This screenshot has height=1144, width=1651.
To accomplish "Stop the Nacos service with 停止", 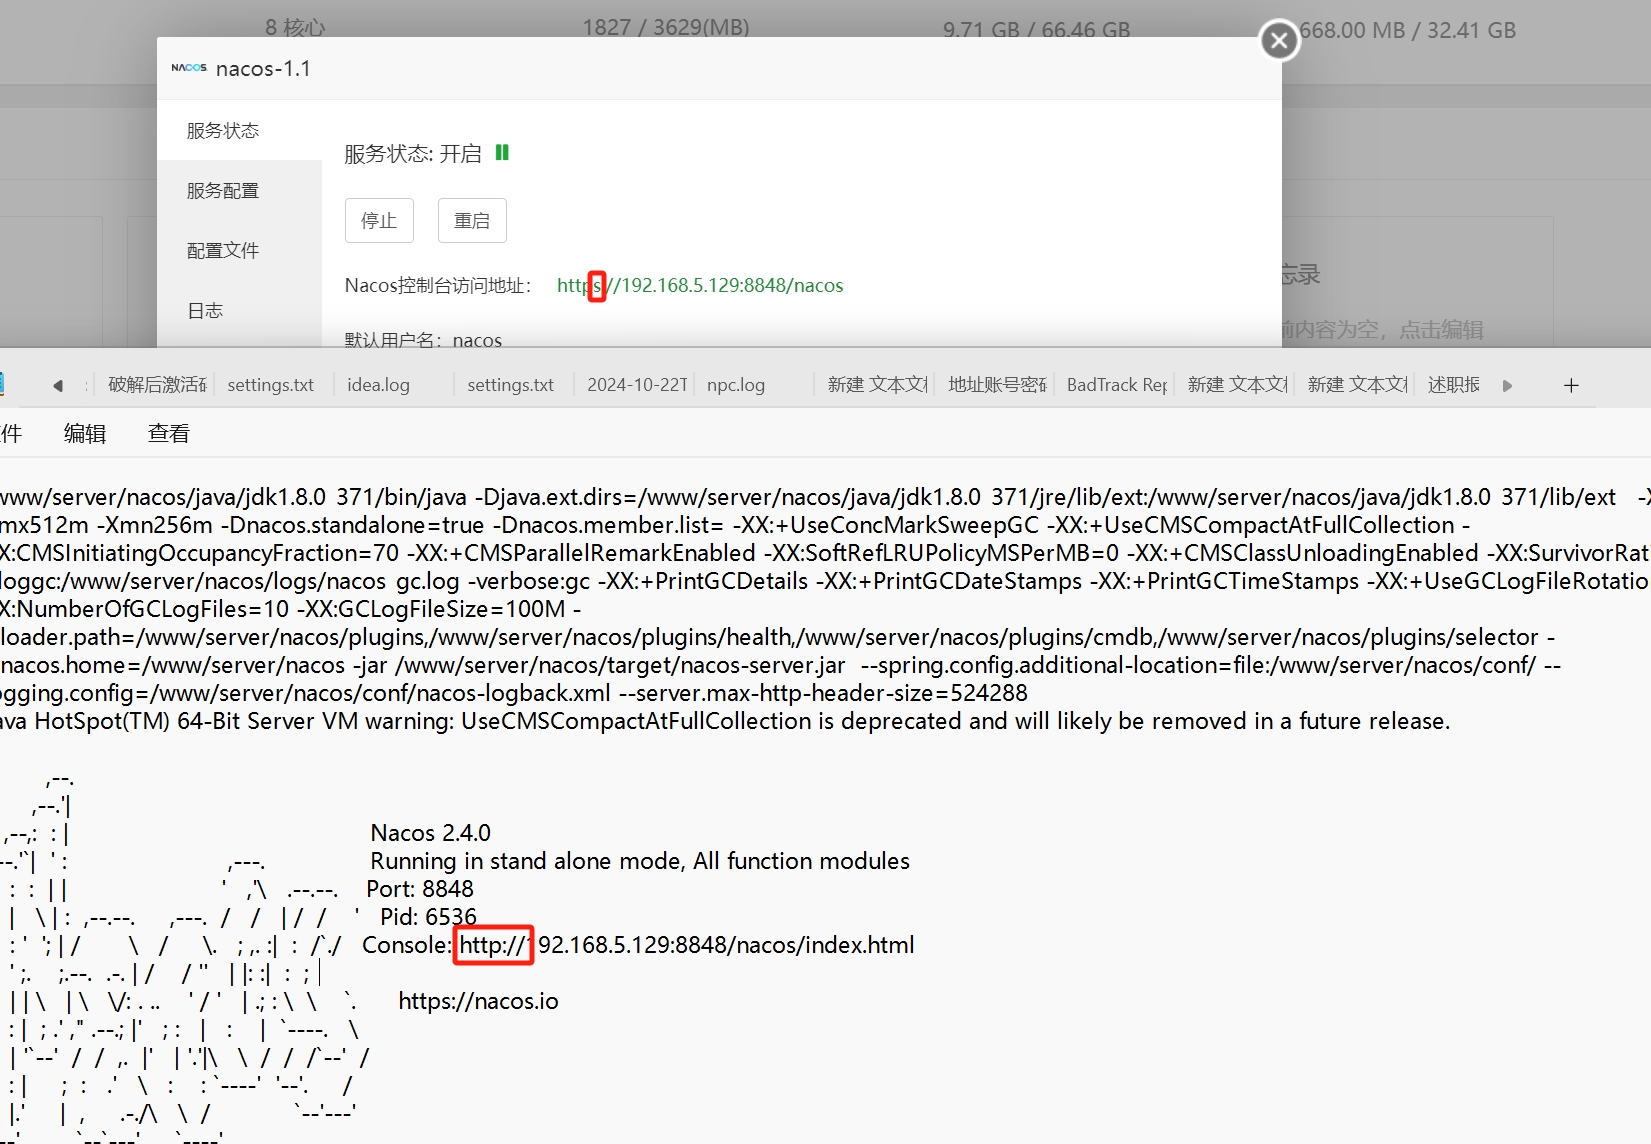I will click(x=379, y=221).
